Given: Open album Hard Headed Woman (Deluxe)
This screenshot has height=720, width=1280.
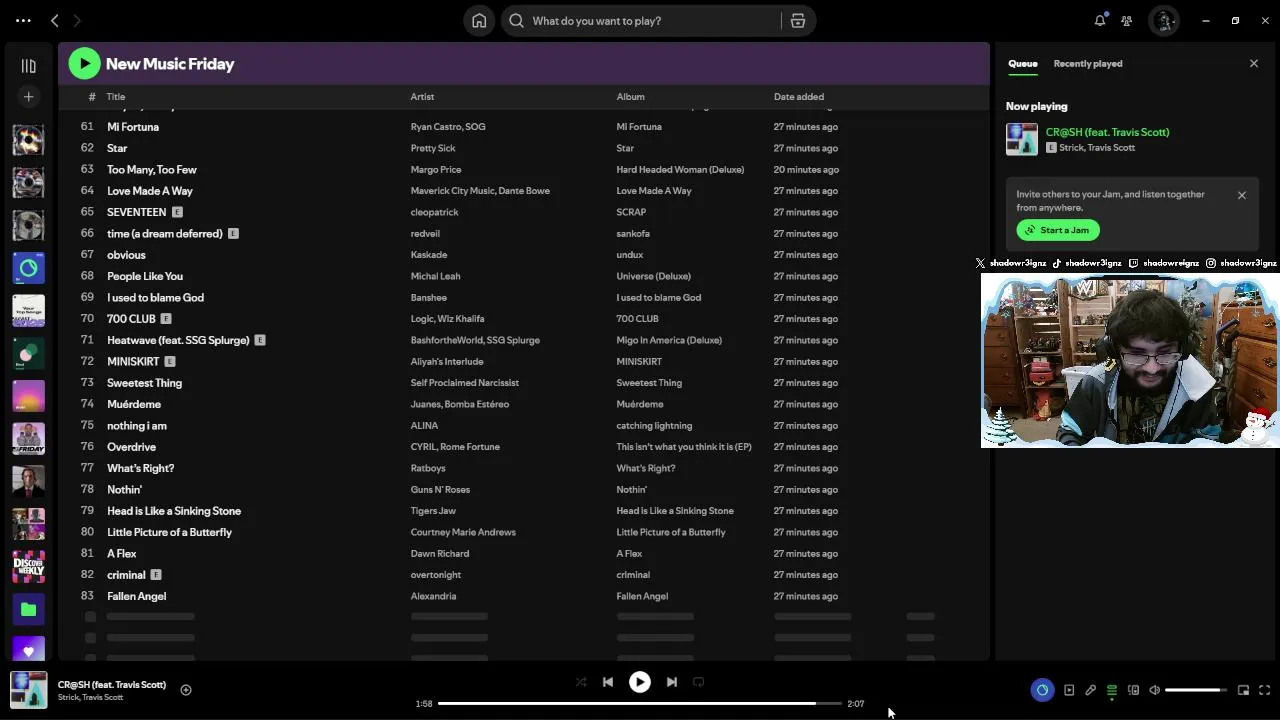Looking at the screenshot, I should [680, 170].
